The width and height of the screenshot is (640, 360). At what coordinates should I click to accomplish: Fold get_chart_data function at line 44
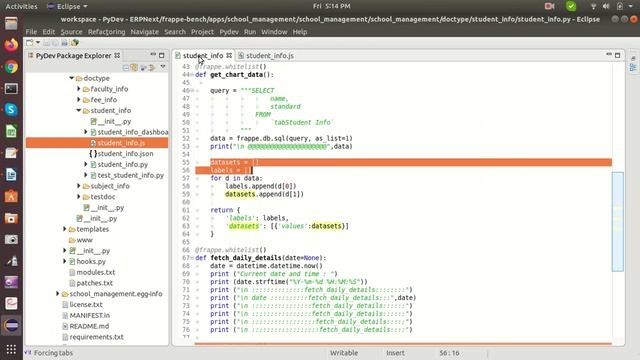pyautogui.click(x=192, y=75)
